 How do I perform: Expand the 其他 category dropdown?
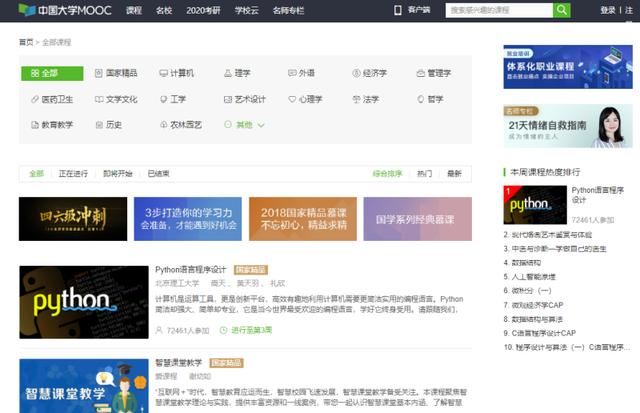244,125
